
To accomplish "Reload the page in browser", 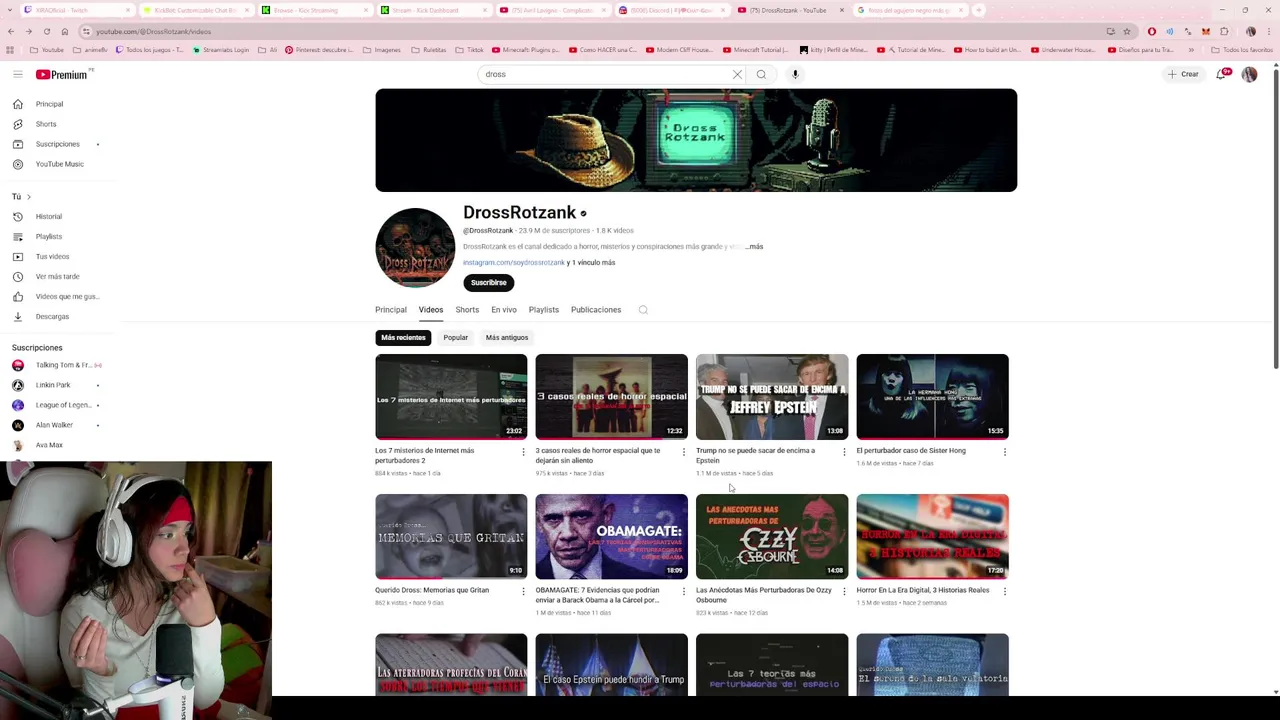I will [x=46, y=31].
